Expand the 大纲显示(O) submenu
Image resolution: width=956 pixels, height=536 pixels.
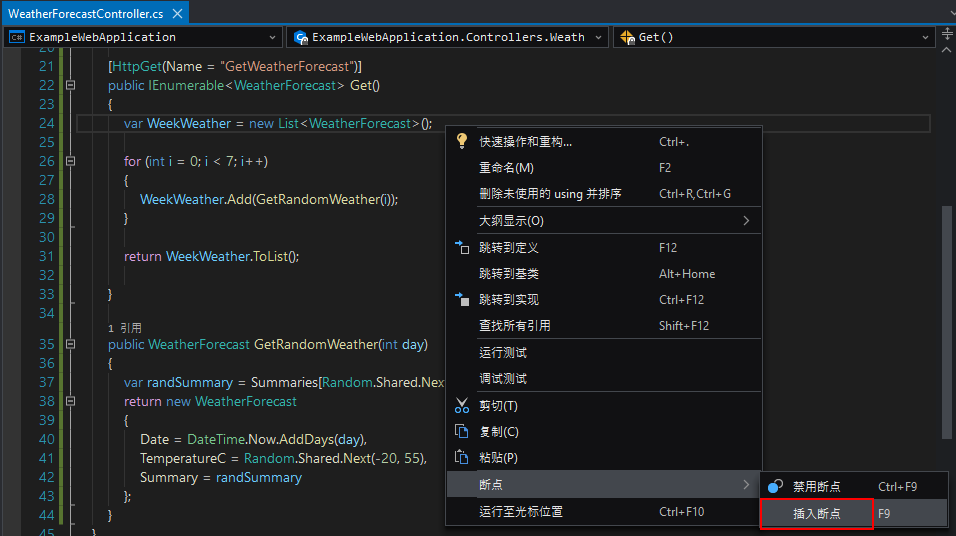[604, 221]
